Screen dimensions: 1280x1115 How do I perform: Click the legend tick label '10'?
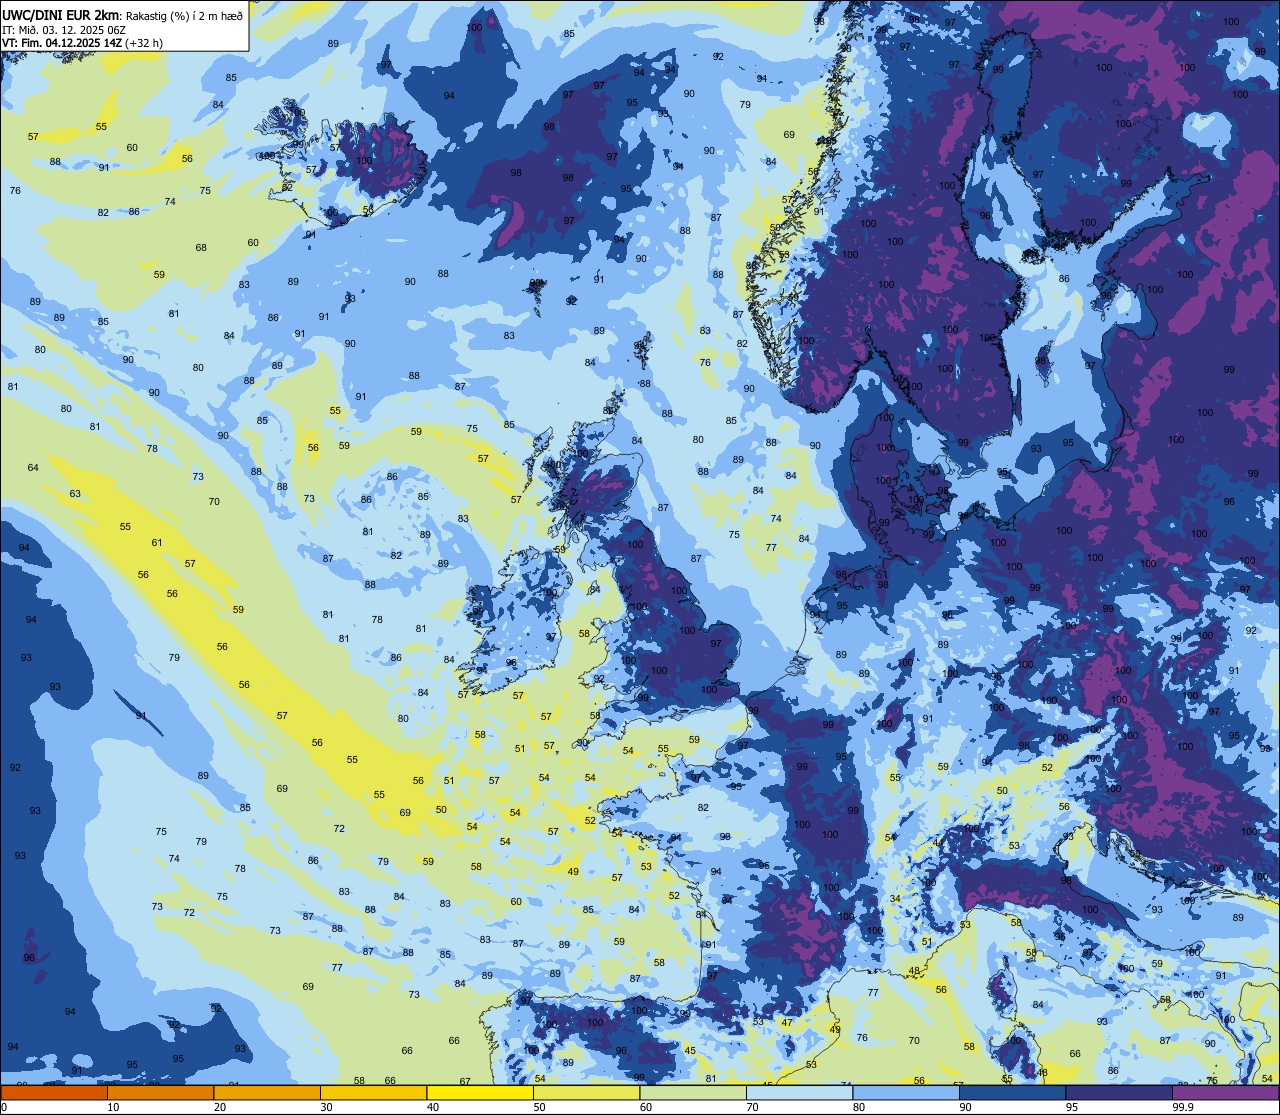(113, 1108)
